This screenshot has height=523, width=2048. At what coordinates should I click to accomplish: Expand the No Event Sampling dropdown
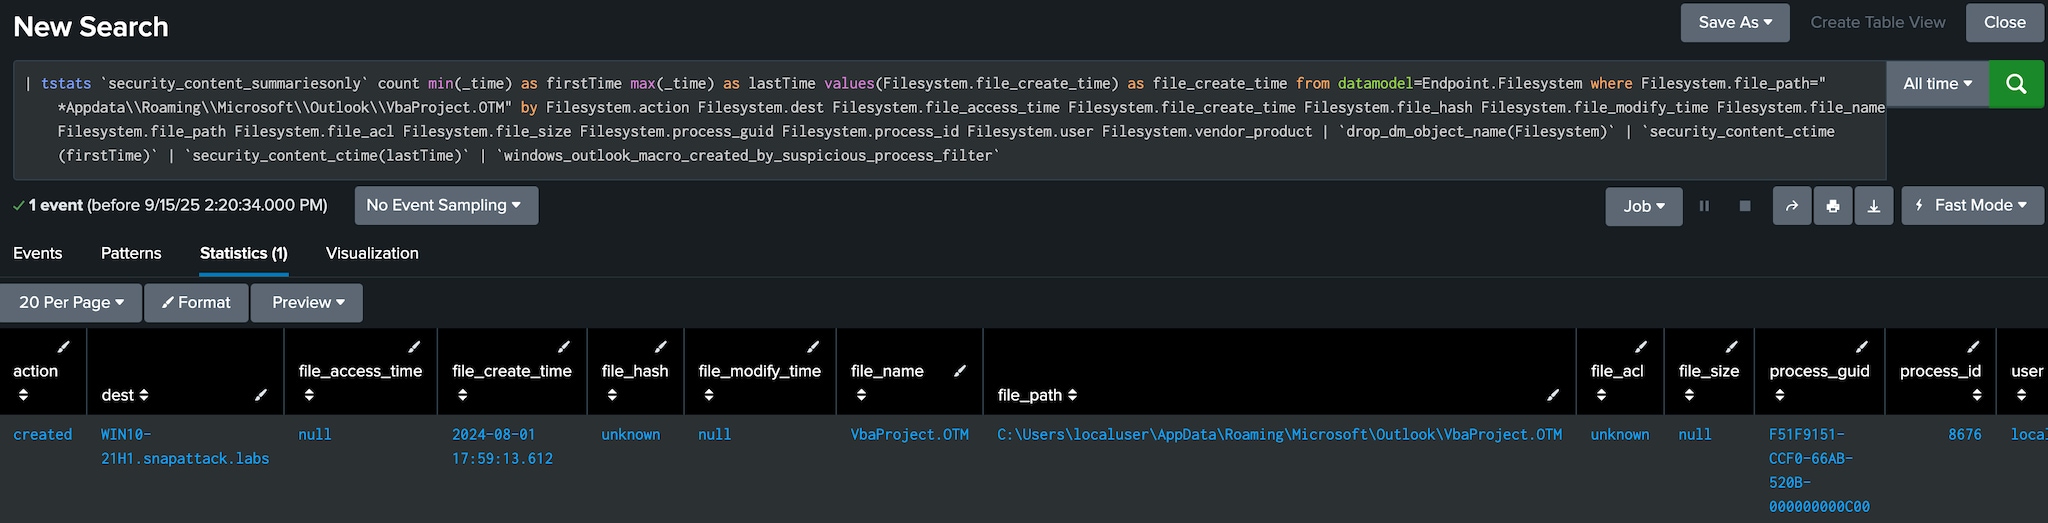tap(446, 206)
